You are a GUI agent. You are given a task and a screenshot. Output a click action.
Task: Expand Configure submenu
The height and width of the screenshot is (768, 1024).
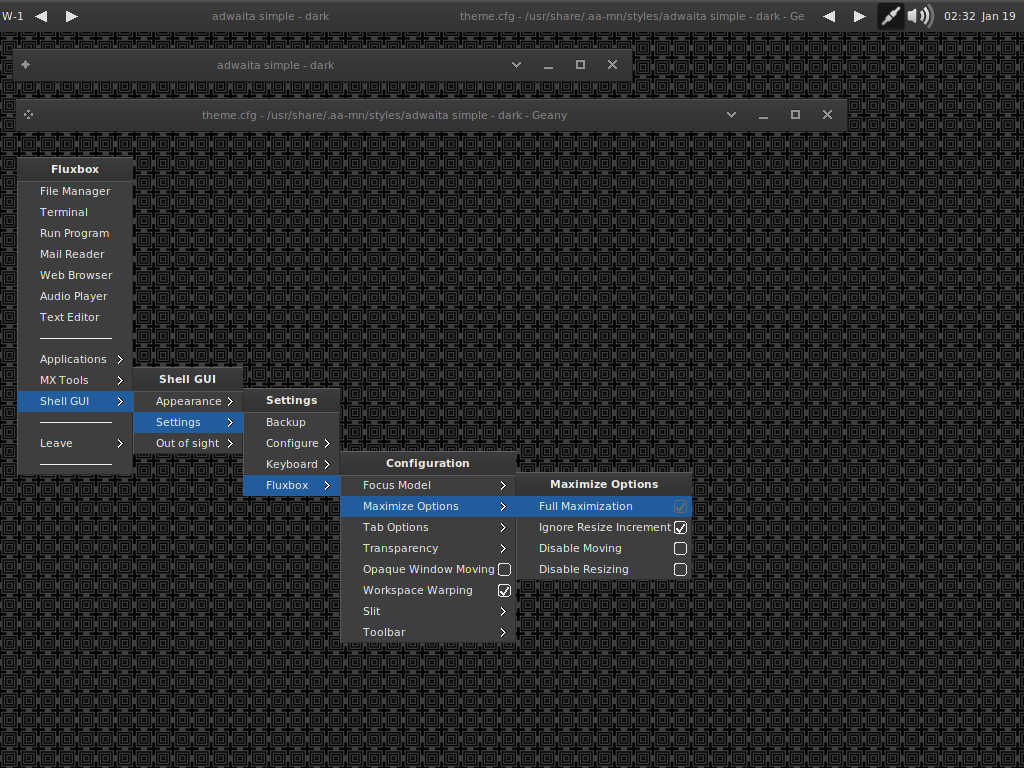point(291,443)
